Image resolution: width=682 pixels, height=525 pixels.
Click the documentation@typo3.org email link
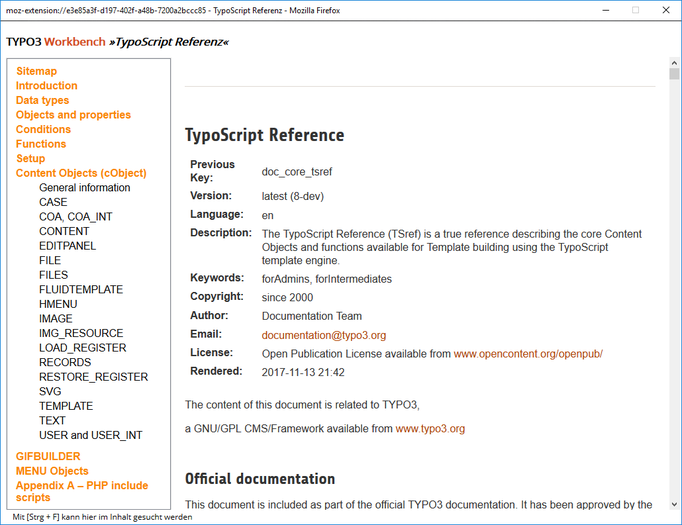323,335
